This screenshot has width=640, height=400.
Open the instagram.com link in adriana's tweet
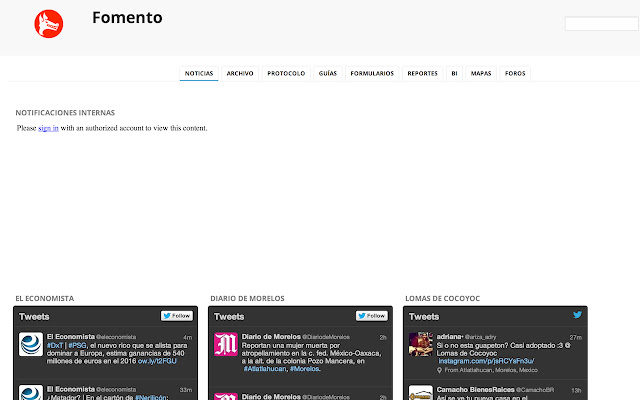[486, 361]
